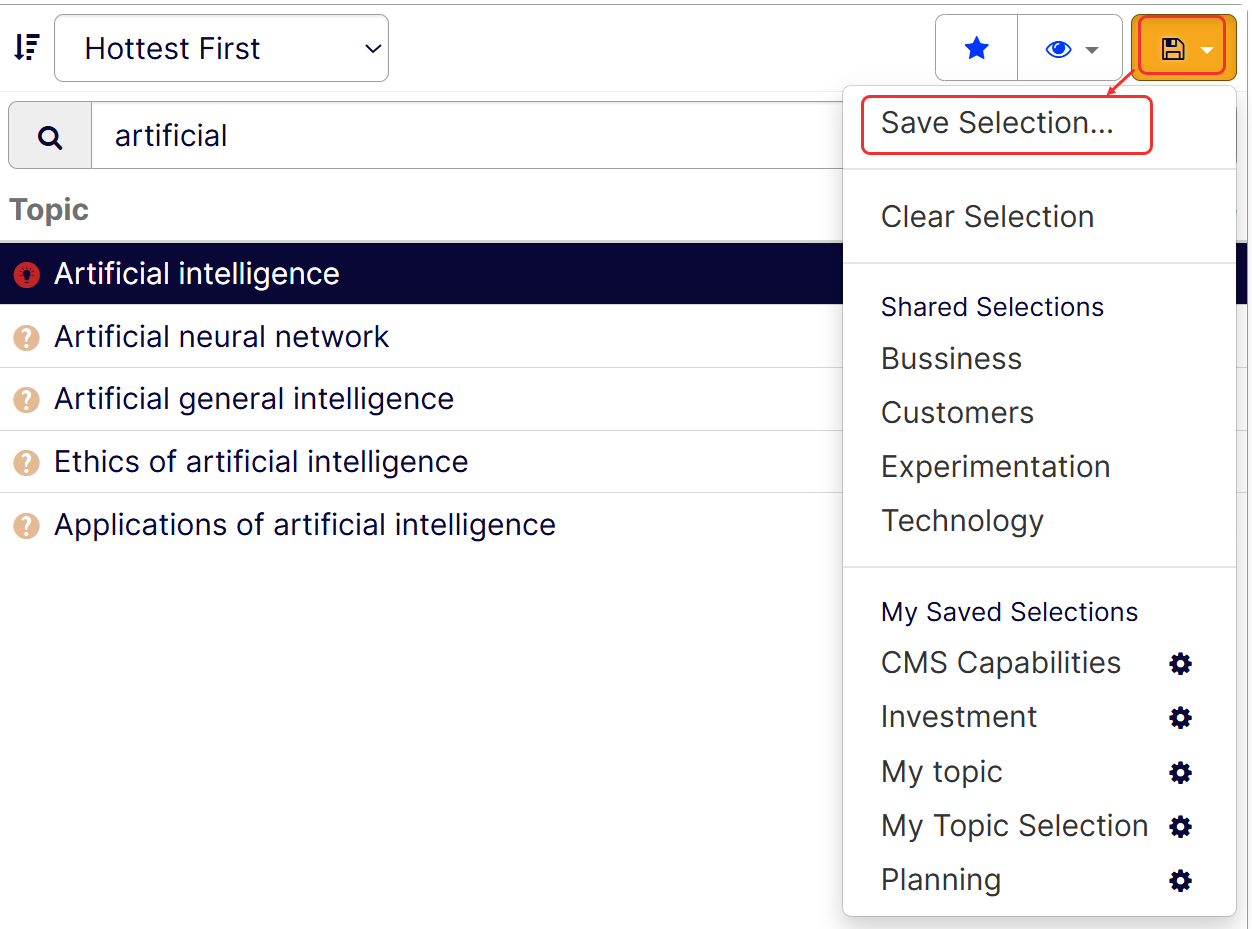Click the blue star favorites icon
This screenshot has height=929, width=1252.
point(977,48)
